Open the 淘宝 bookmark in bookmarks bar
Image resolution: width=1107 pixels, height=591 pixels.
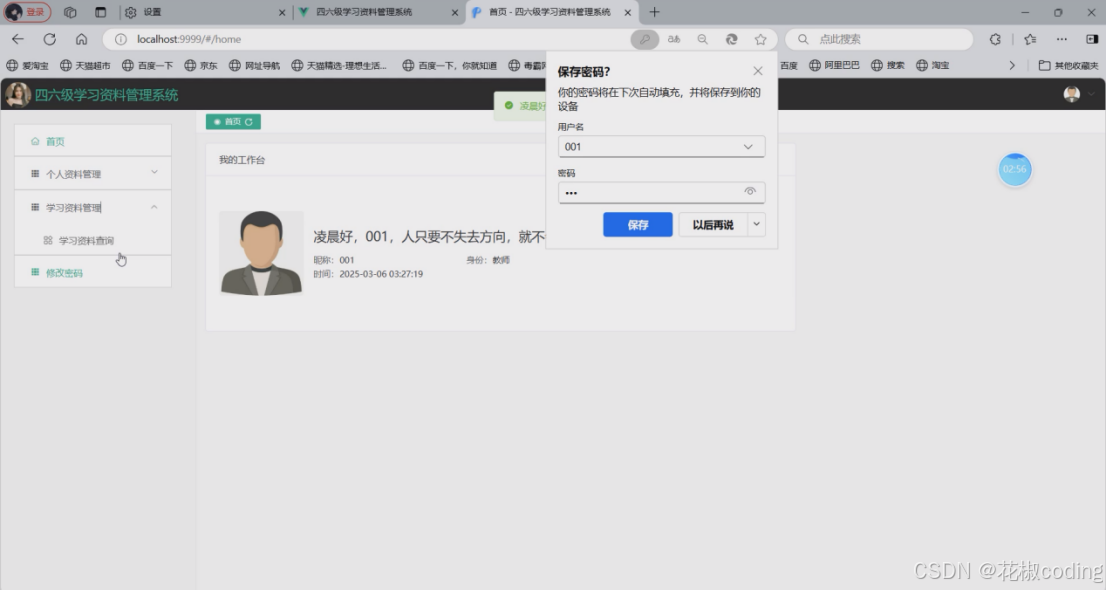tap(932, 64)
